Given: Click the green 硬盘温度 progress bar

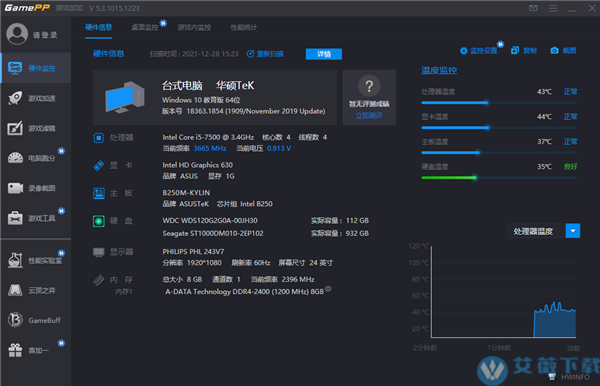Looking at the screenshot, I should (x=499, y=178).
